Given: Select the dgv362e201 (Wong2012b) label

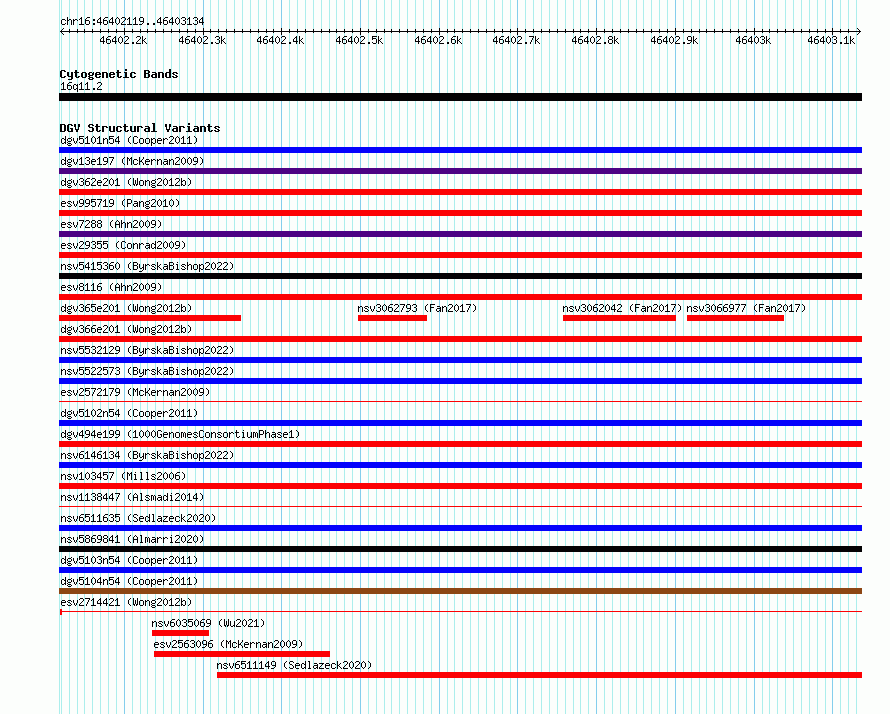Looking at the screenshot, I should (x=126, y=182).
